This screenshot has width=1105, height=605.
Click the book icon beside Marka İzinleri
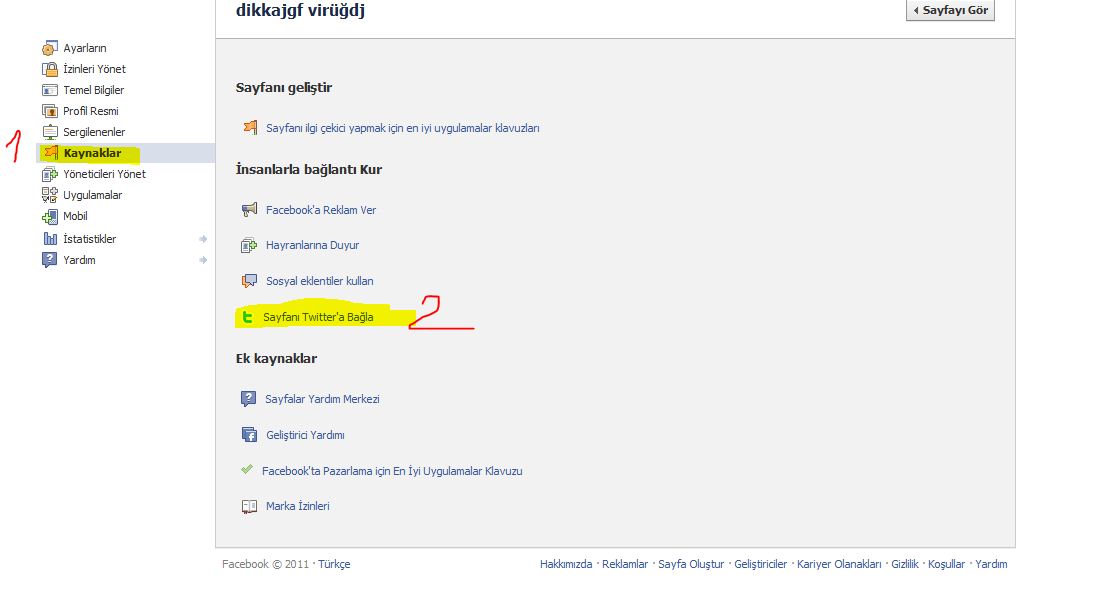click(249, 506)
